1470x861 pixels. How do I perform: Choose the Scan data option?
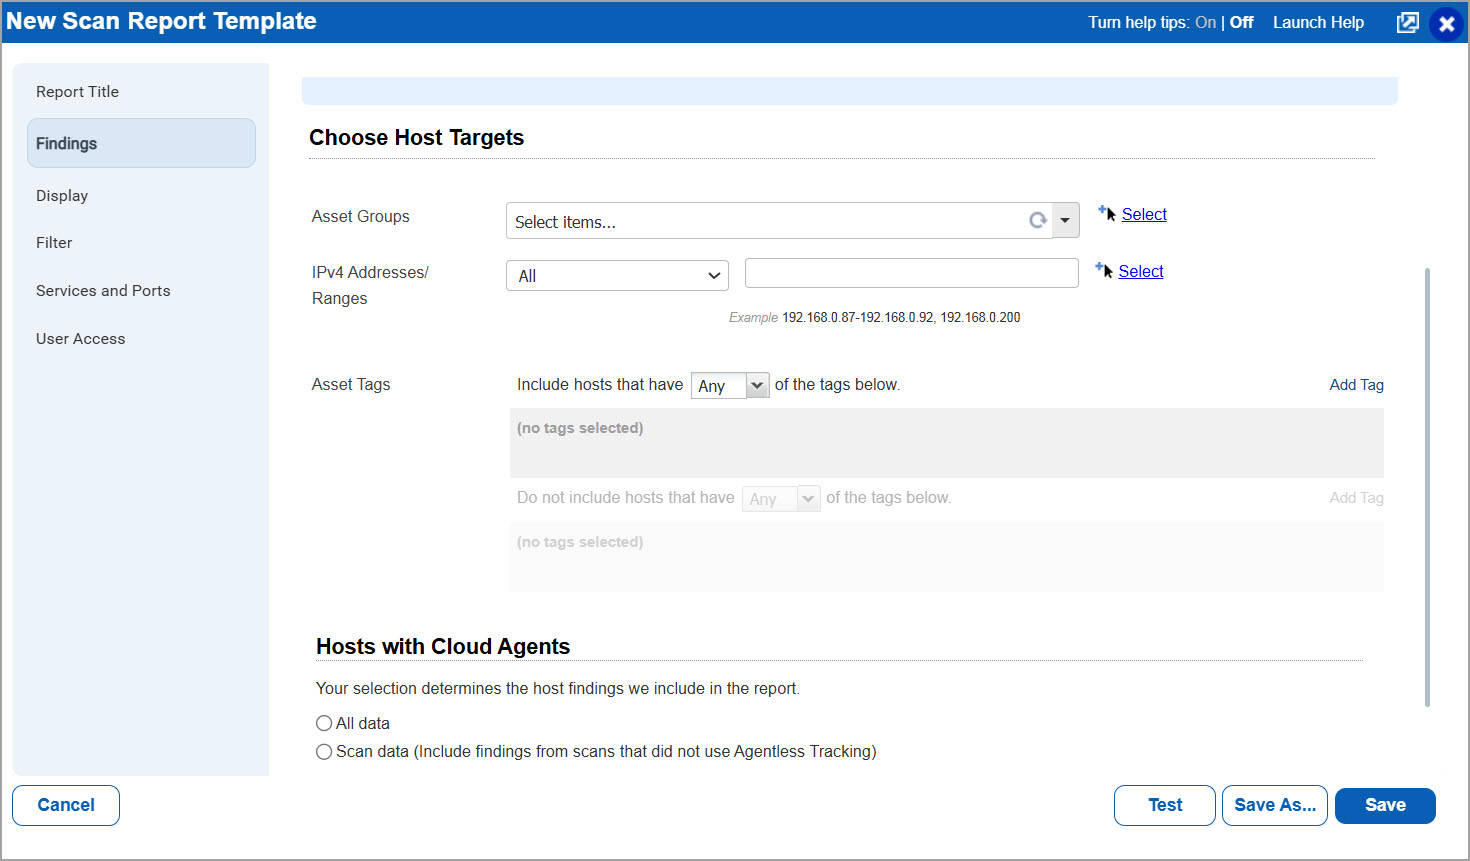(x=324, y=751)
